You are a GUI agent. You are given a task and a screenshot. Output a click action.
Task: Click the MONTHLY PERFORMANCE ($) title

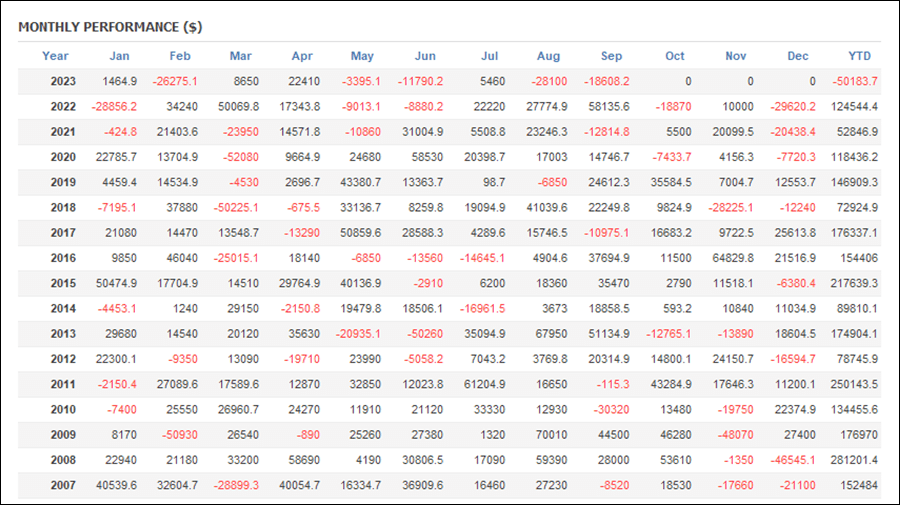110,27
